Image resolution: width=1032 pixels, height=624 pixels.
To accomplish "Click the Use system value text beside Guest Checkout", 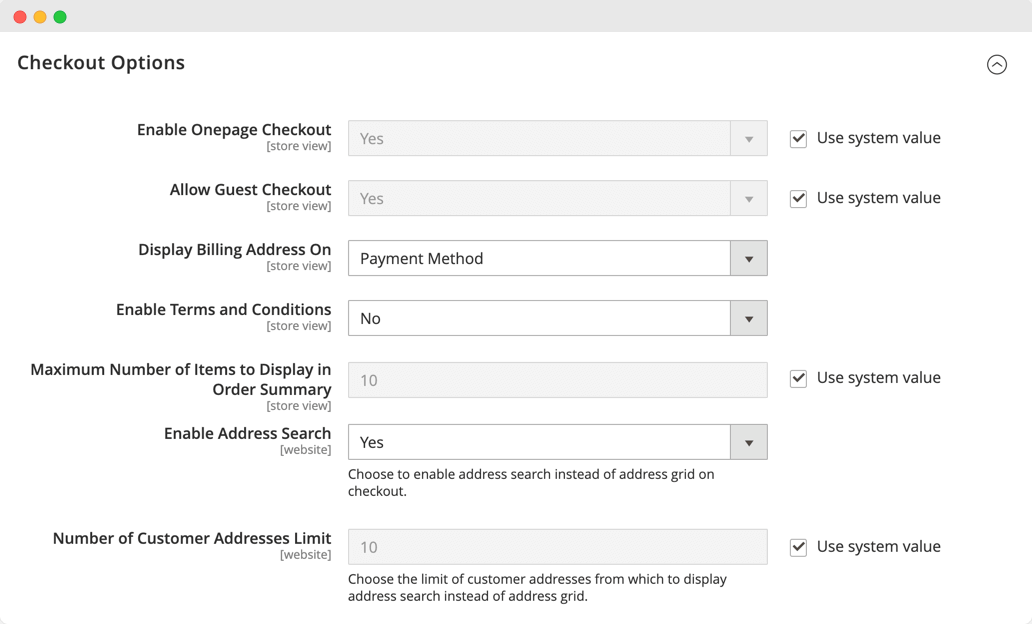I will 879,198.
